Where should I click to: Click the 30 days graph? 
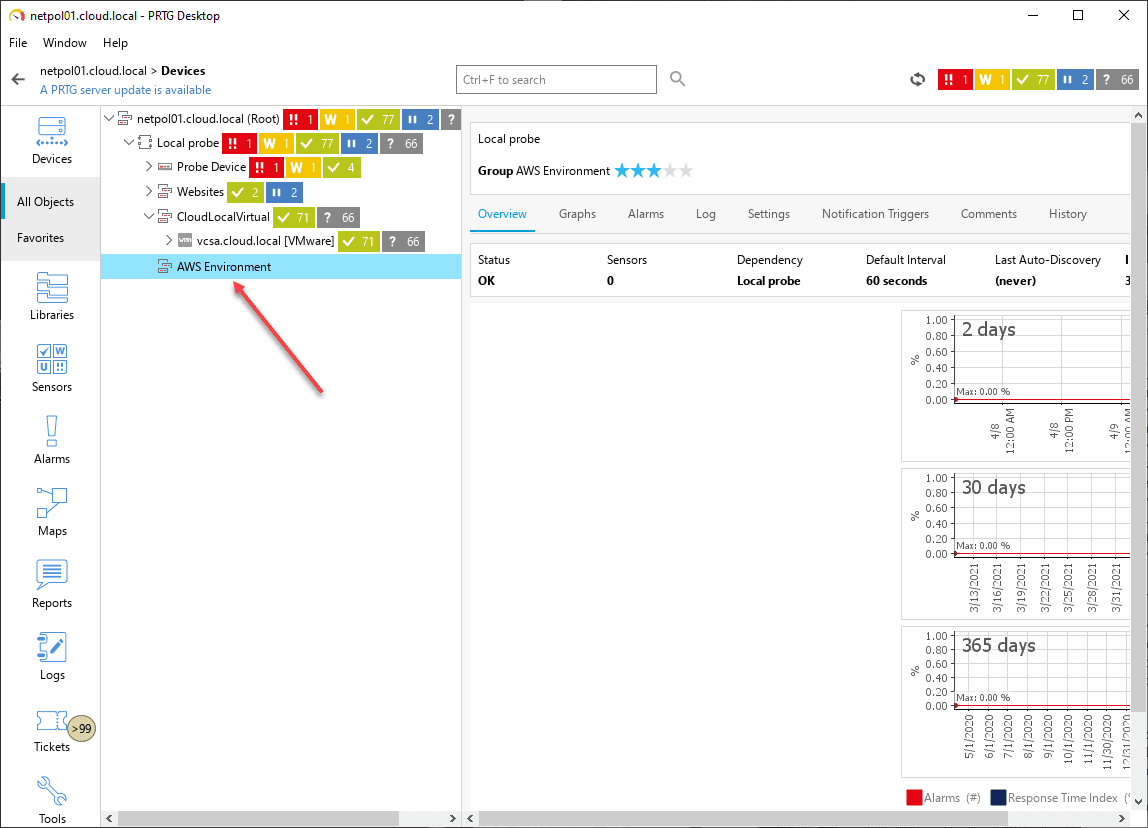1016,544
